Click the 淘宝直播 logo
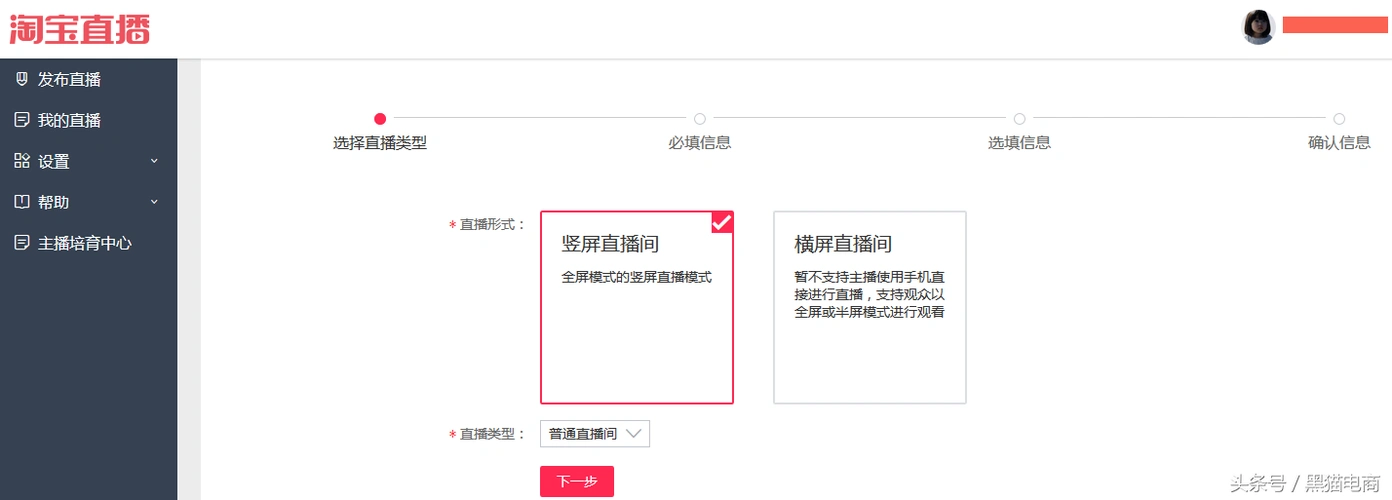Viewport: 1392px width, 500px height. point(80,28)
